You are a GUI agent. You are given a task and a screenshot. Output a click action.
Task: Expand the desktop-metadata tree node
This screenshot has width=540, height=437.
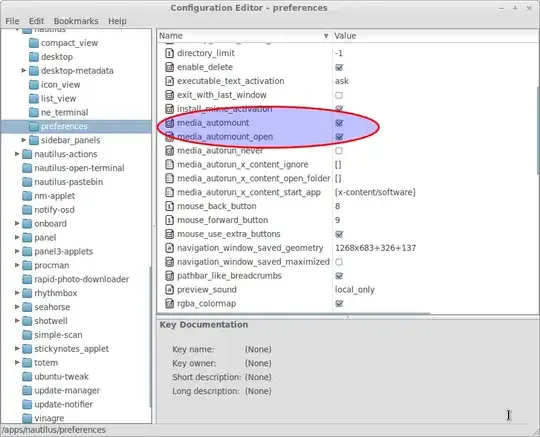(x=23, y=71)
